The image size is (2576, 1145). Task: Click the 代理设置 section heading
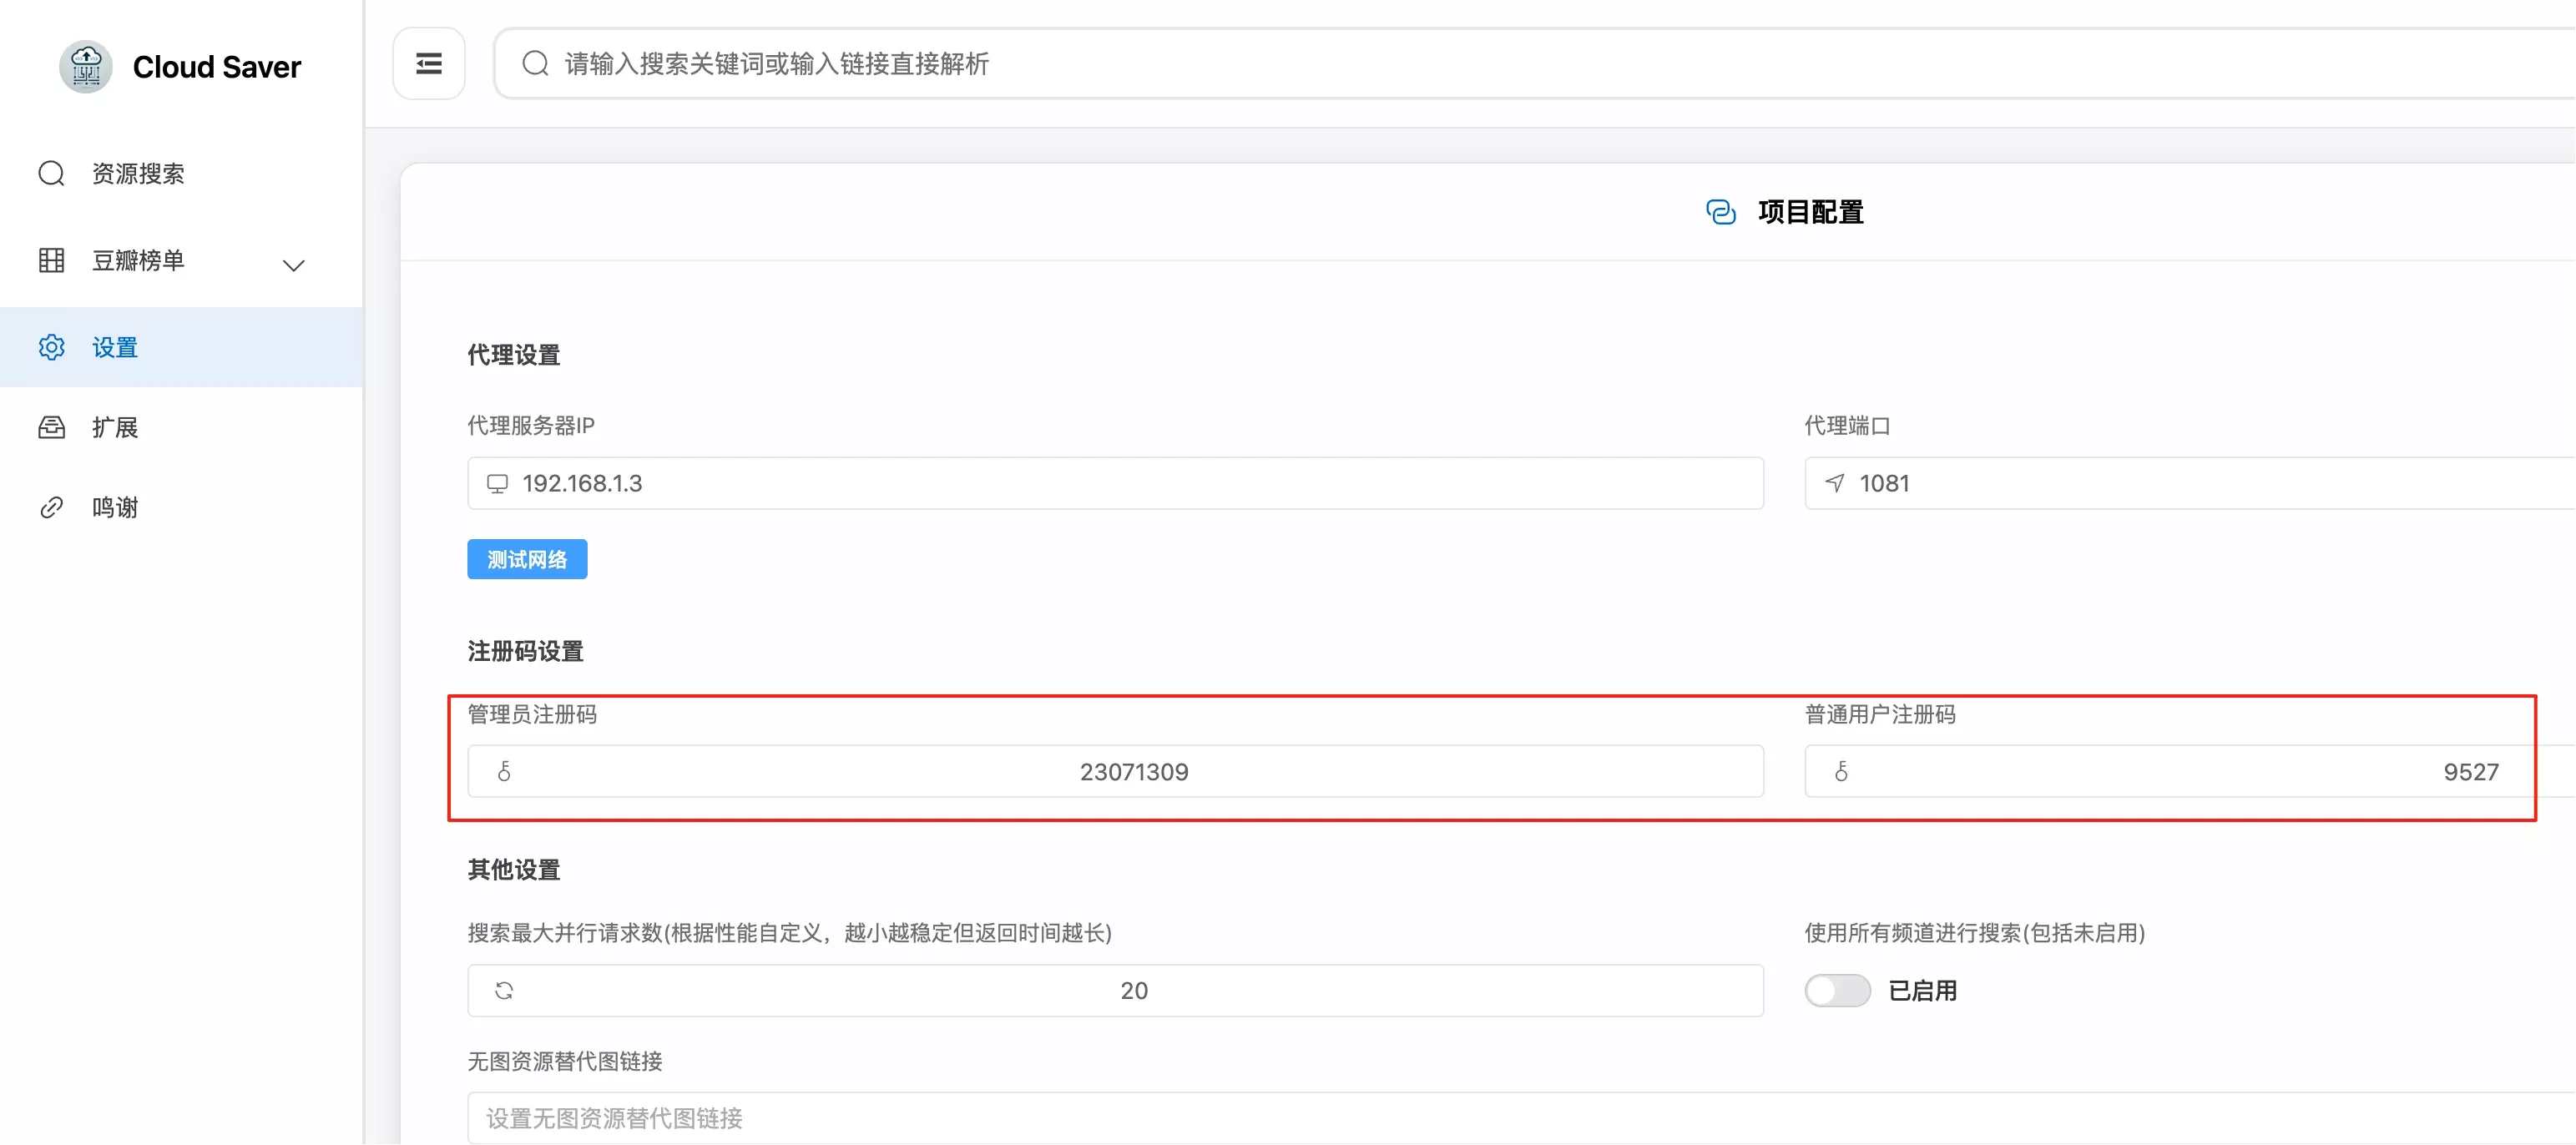pos(514,355)
